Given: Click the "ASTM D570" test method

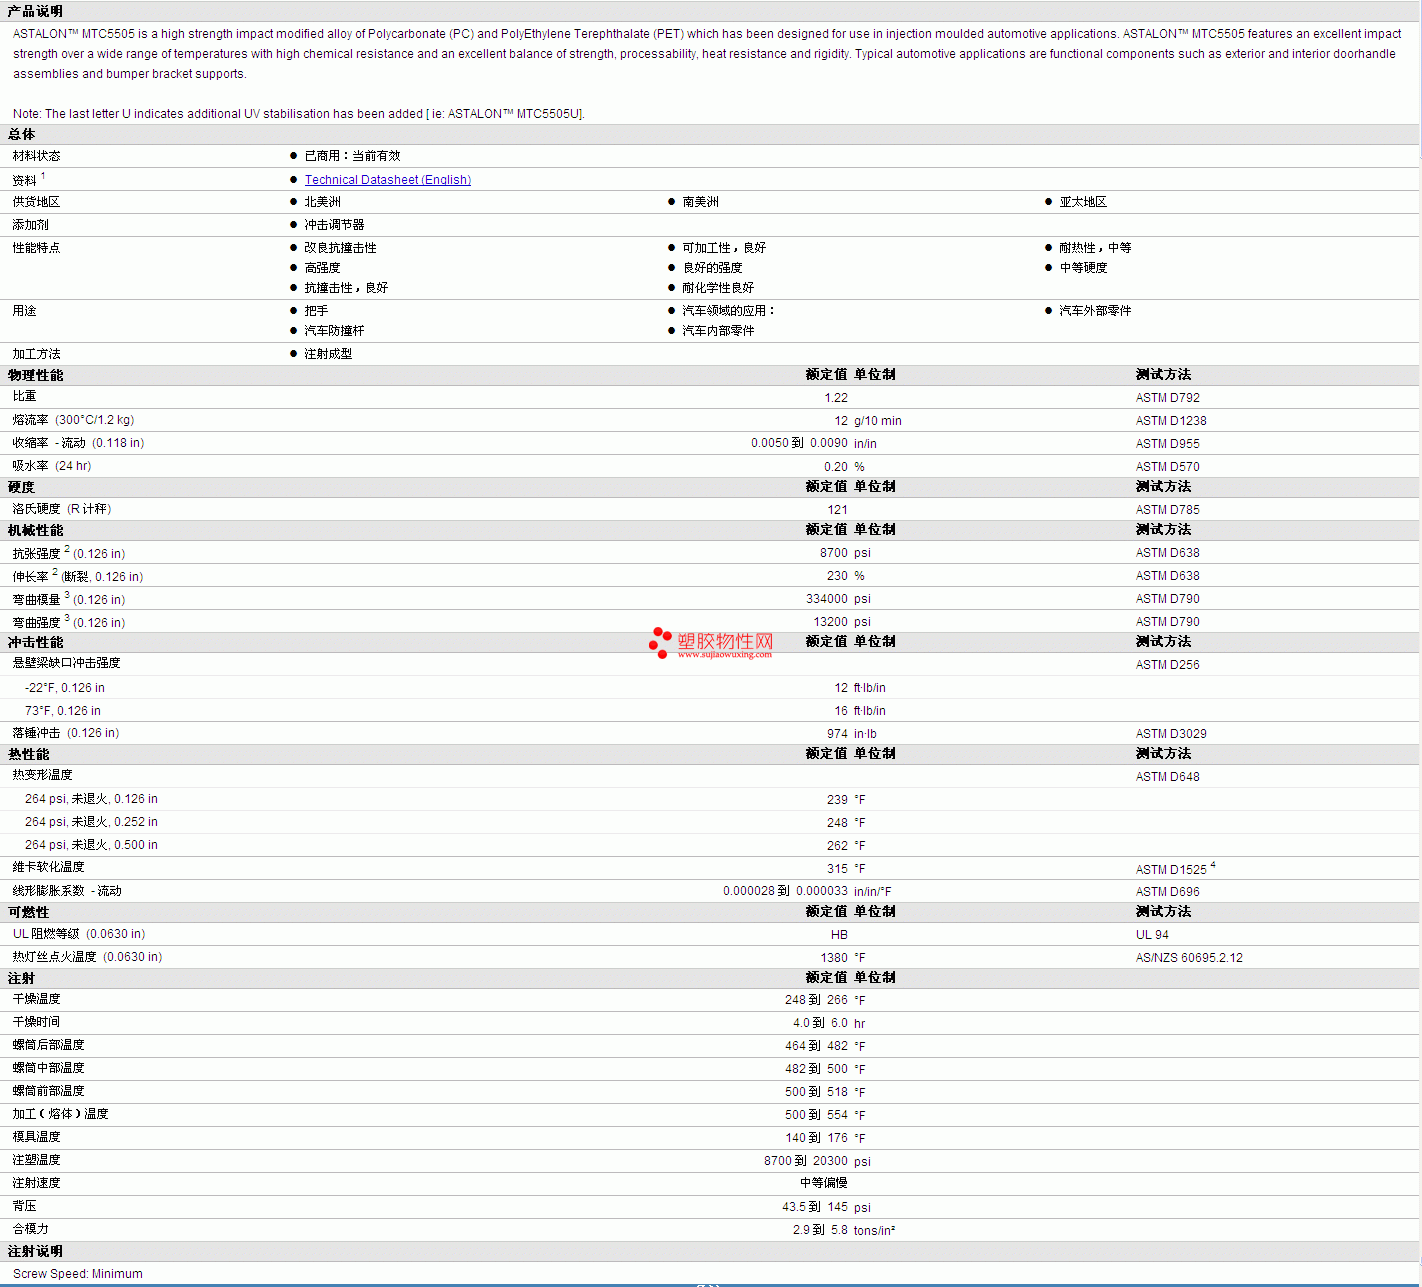Looking at the screenshot, I should tap(1167, 467).
